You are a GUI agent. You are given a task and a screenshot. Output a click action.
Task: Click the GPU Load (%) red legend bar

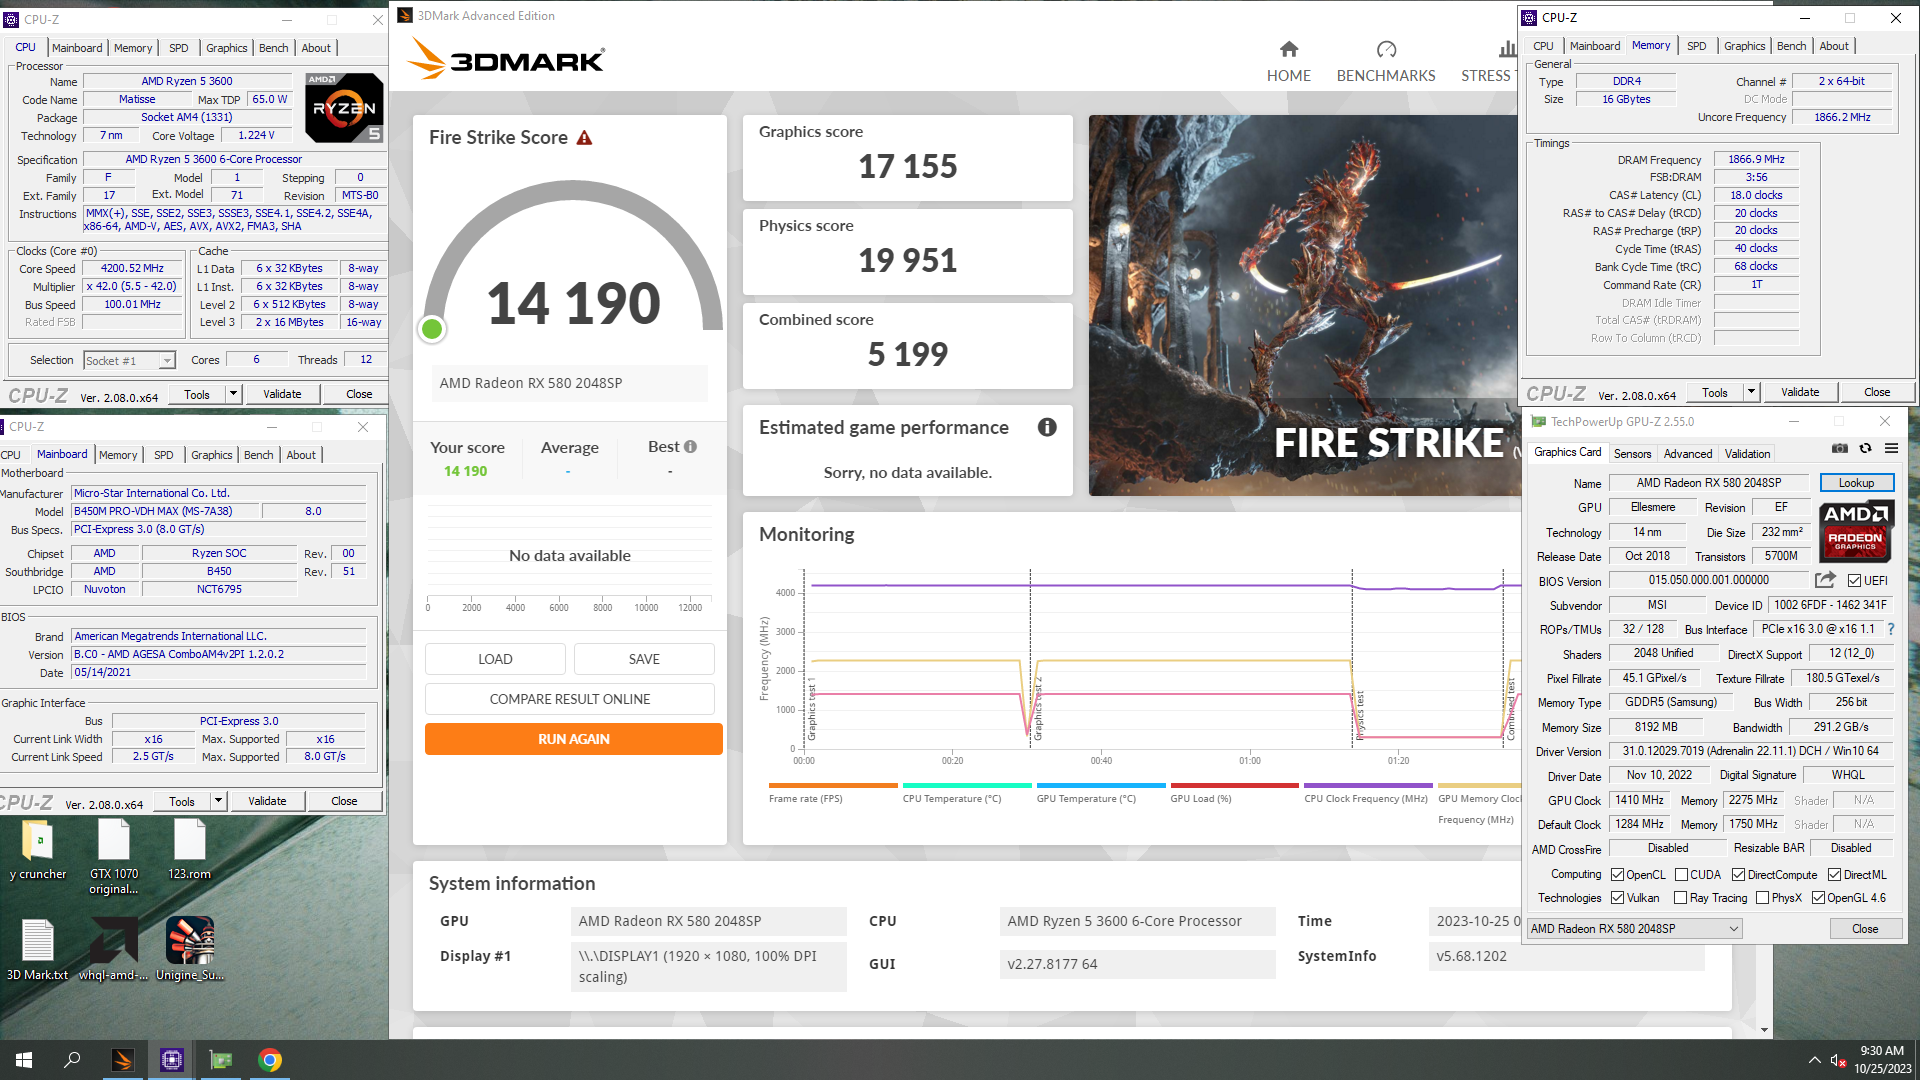pyautogui.click(x=1235, y=785)
